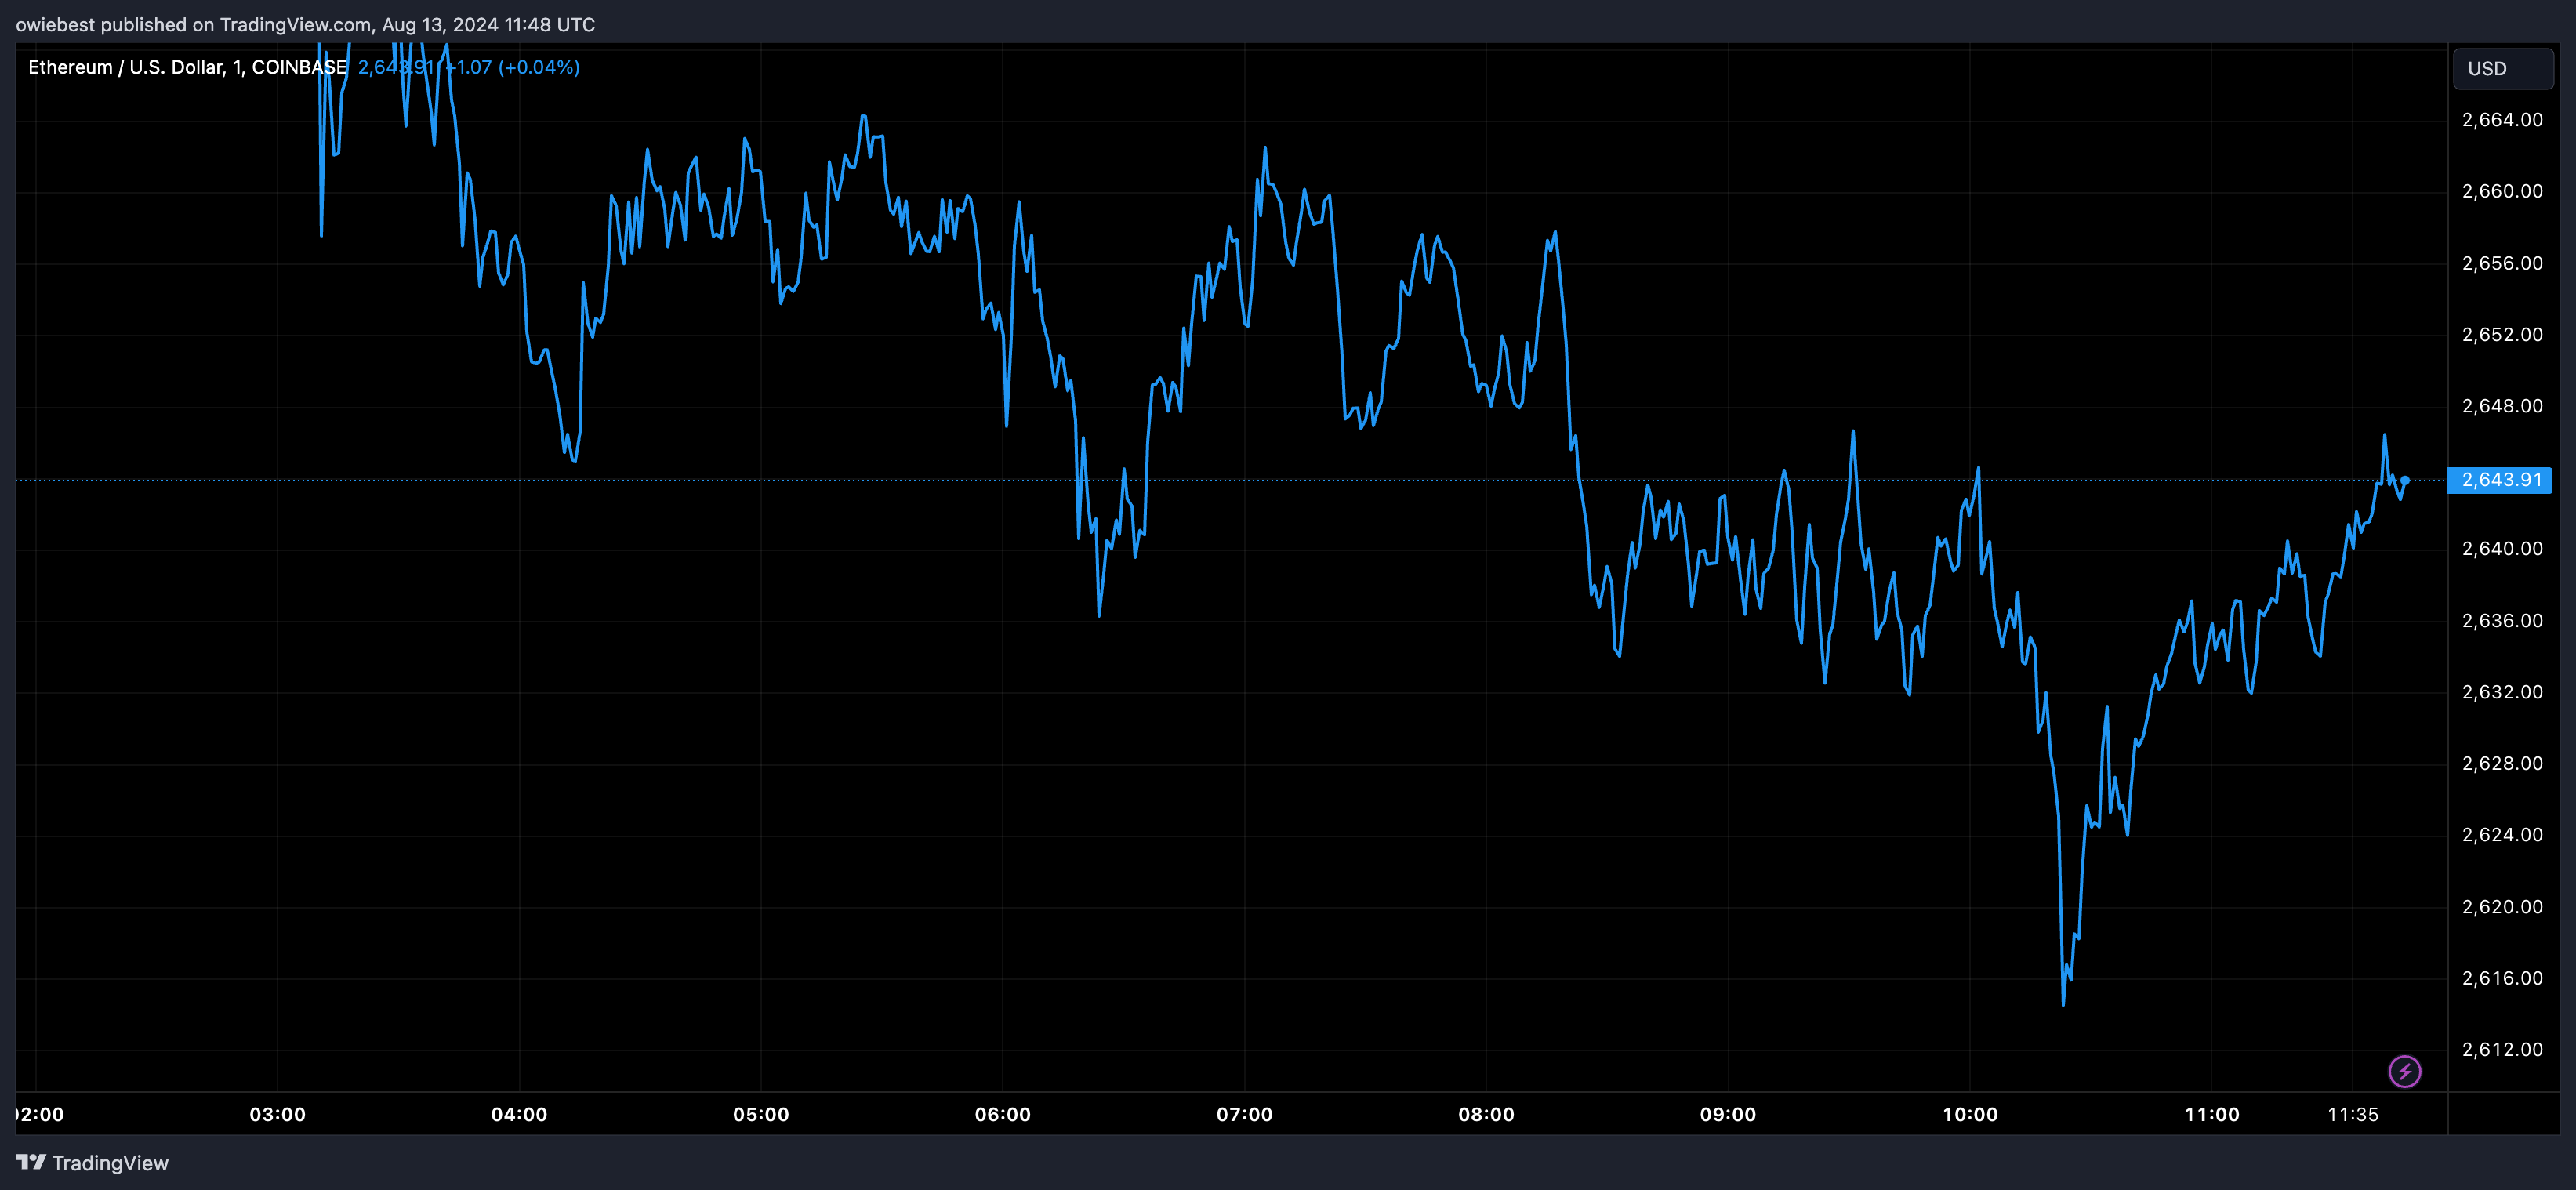
Task: Open the USD currency selector
Action: pyautogui.click(x=2502, y=68)
